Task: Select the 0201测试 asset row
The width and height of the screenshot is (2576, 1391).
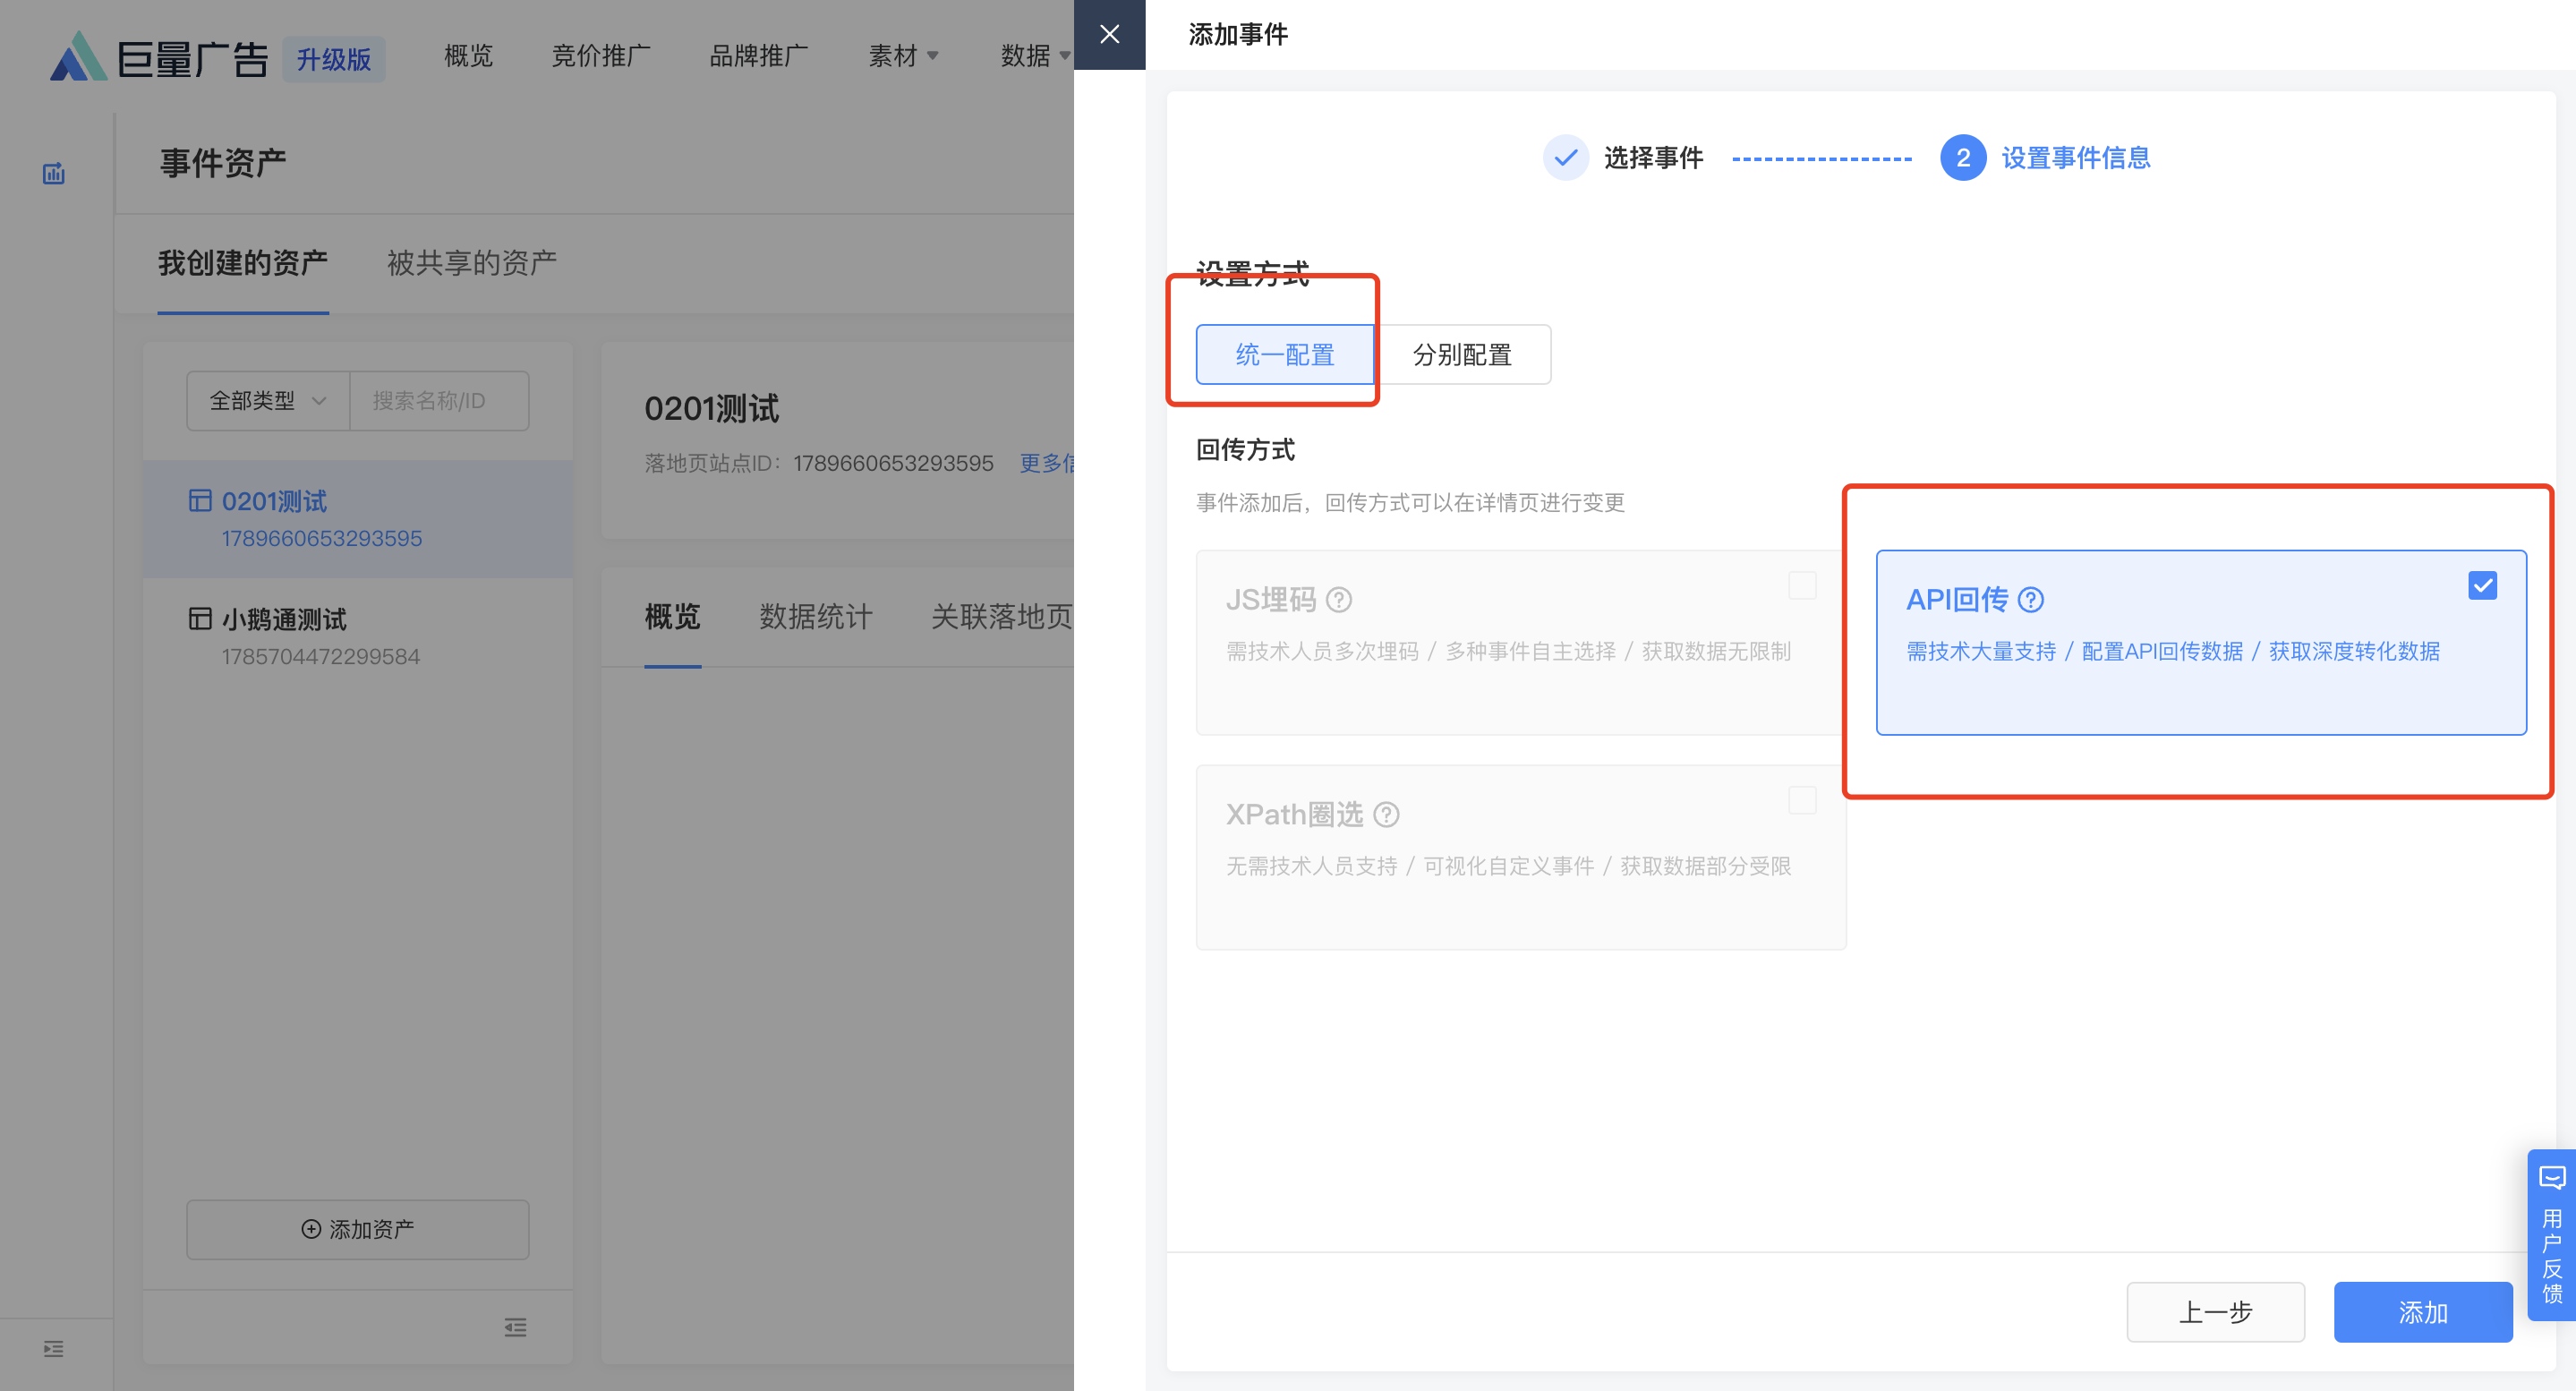Action: (x=358, y=518)
